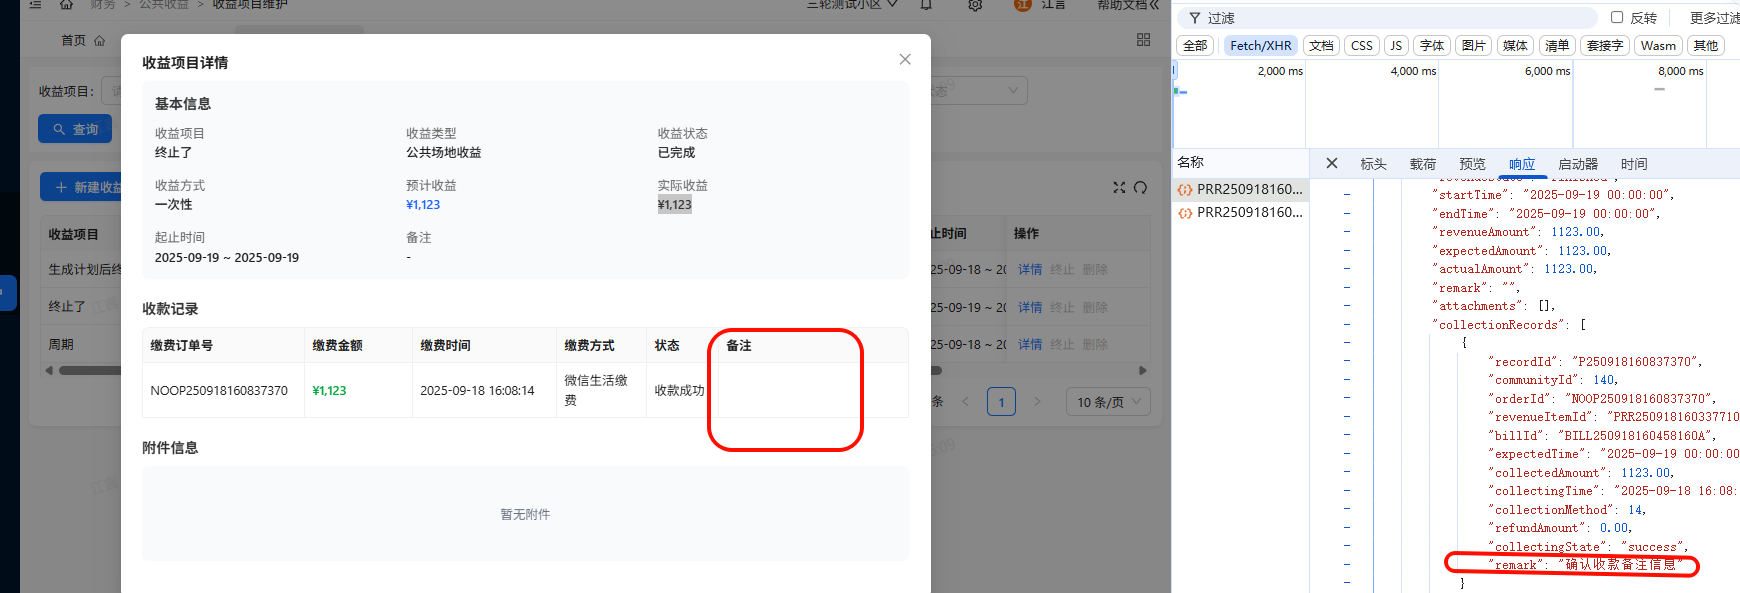Image resolution: width=1740 pixels, height=593 pixels.
Task: Click the user avatar icon
Action: [x=1022, y=5]
